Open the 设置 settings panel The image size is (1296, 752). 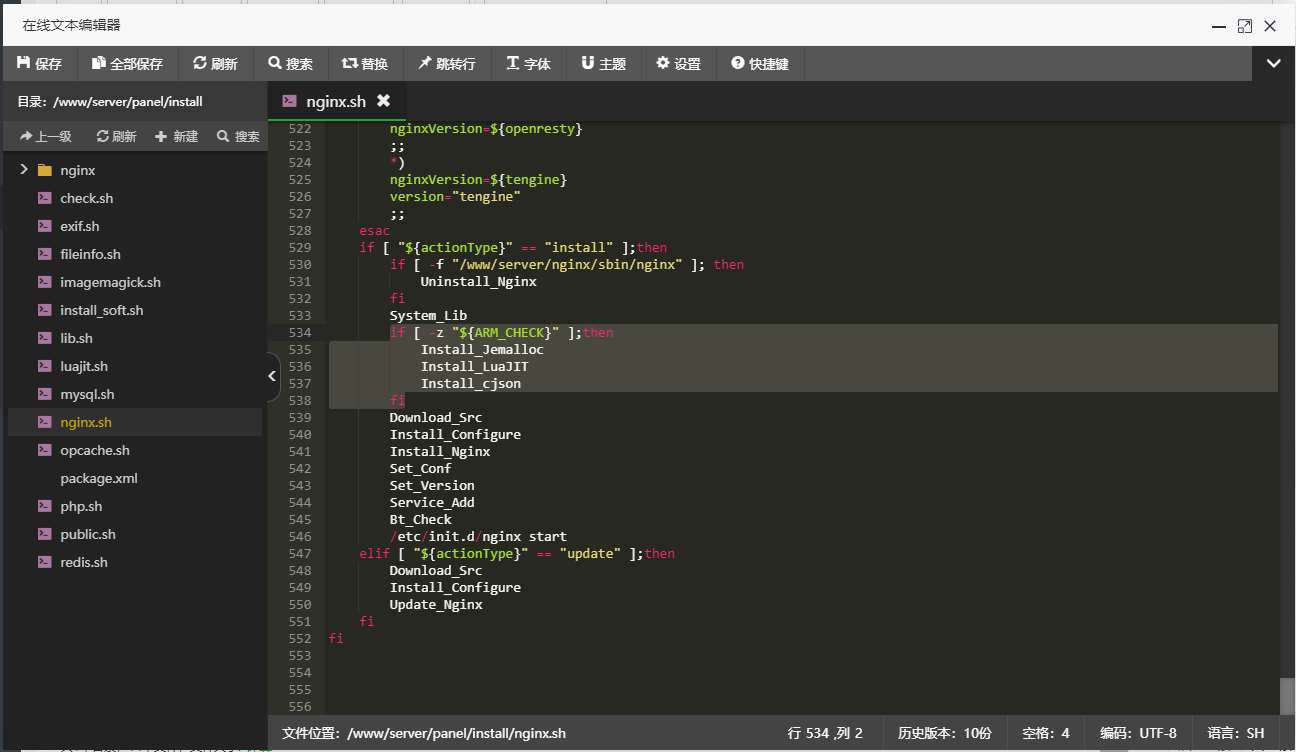(678, 64)
